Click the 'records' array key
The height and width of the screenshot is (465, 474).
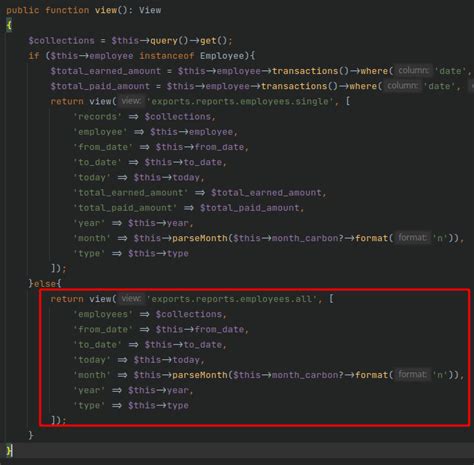tap(97, 117)
